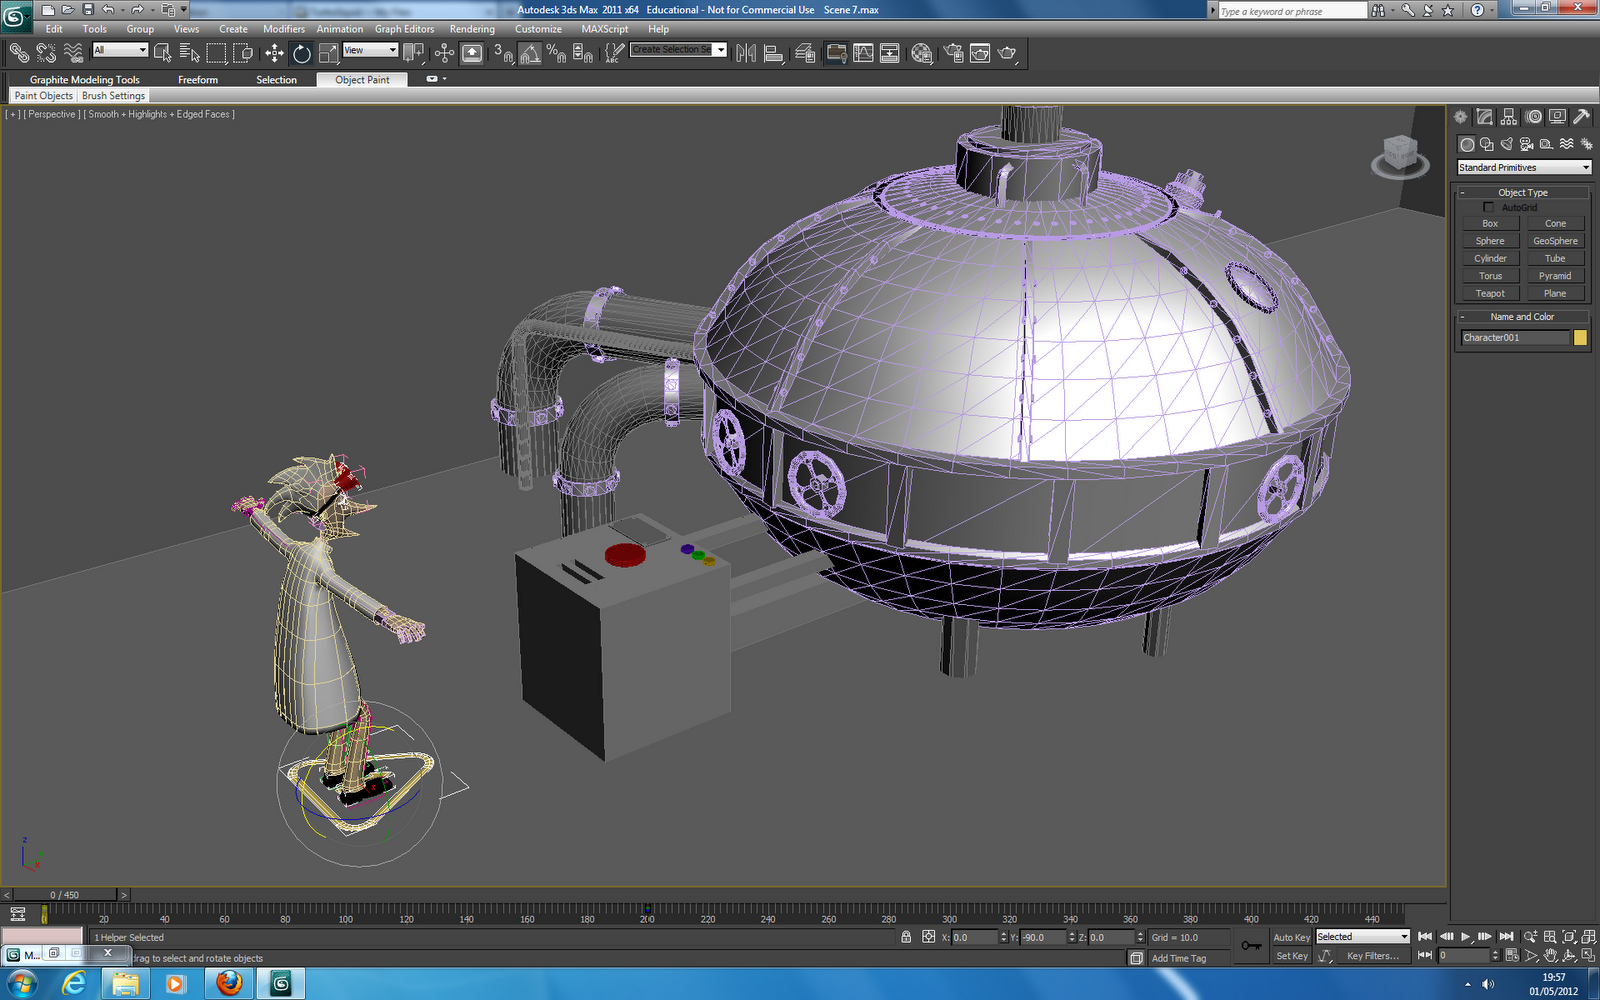Screen dimensions: 1600x1000
Task: Collapse the Object Type rollout
Action: [x=1522, y=192]
